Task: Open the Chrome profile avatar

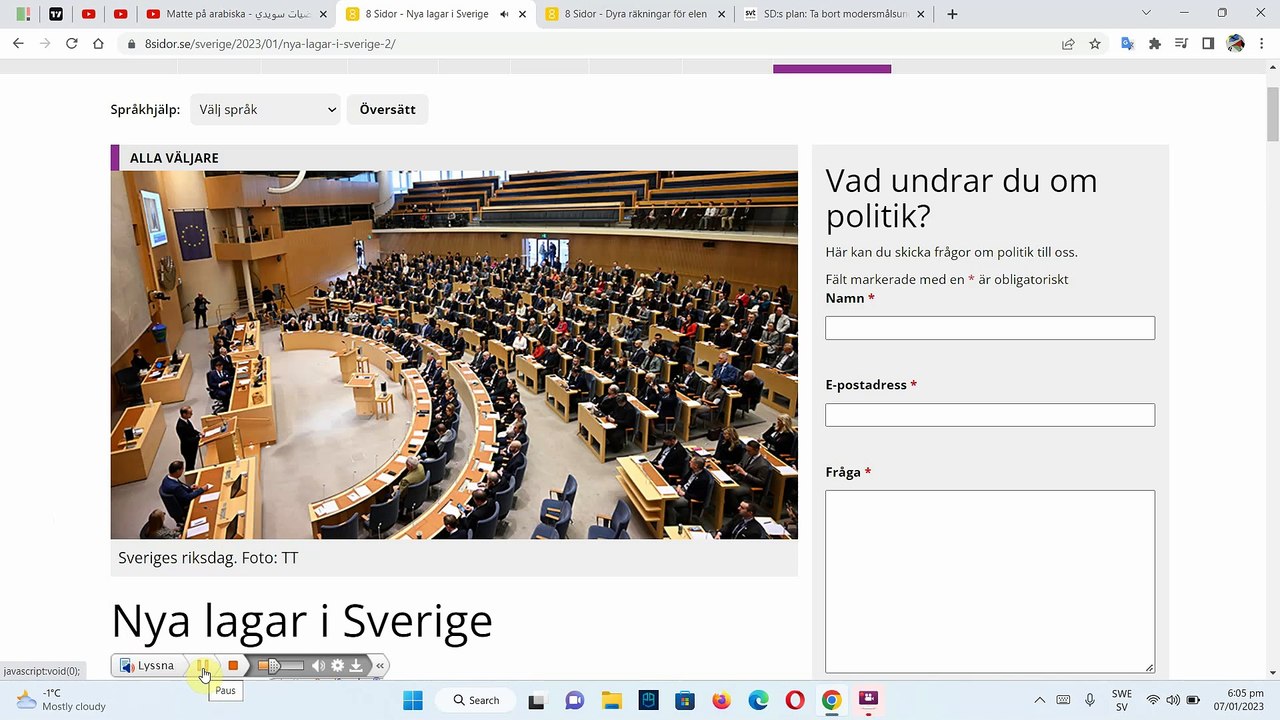Action: [x=1236, y=44]
